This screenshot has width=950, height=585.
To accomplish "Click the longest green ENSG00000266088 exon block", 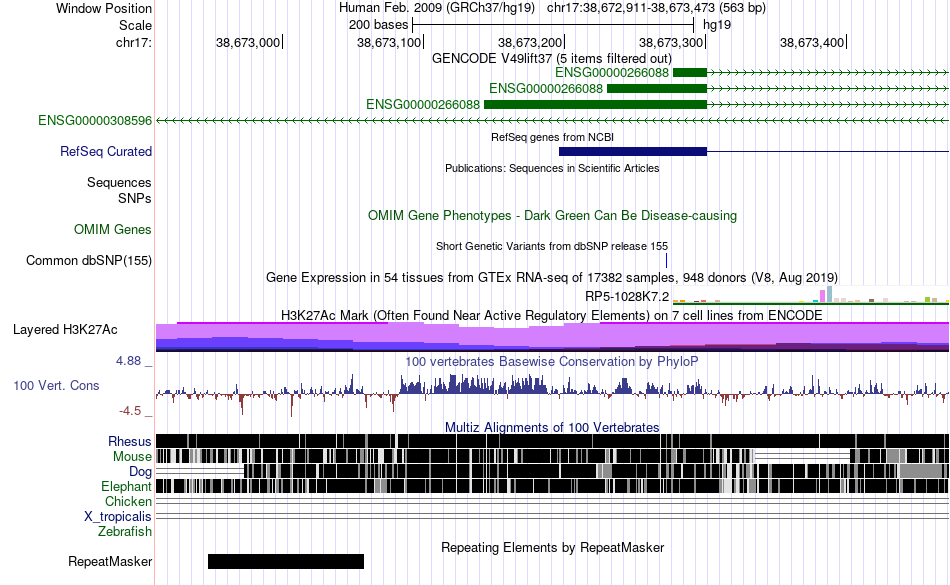I will point(596,104).
